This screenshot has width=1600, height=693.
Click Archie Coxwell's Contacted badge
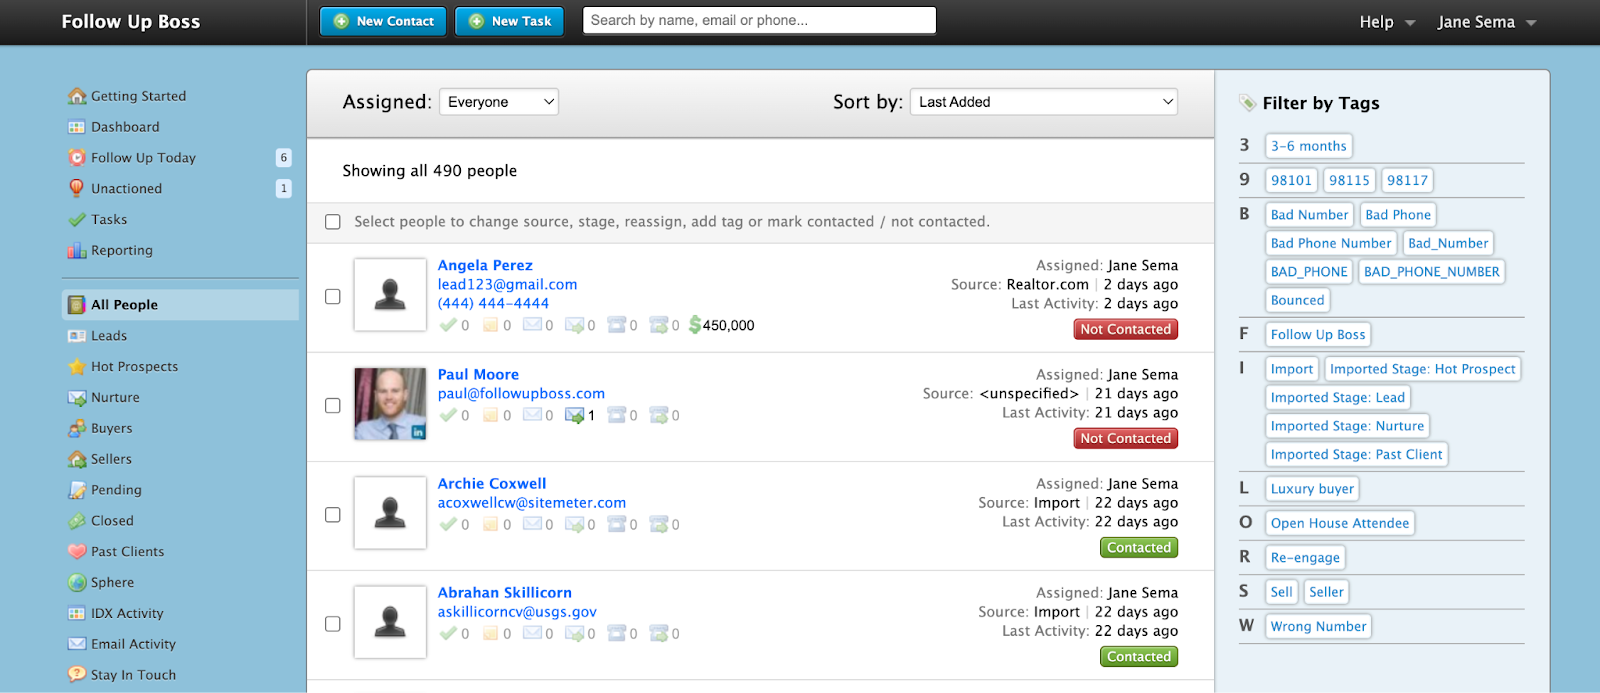(x=1139, y=547)
